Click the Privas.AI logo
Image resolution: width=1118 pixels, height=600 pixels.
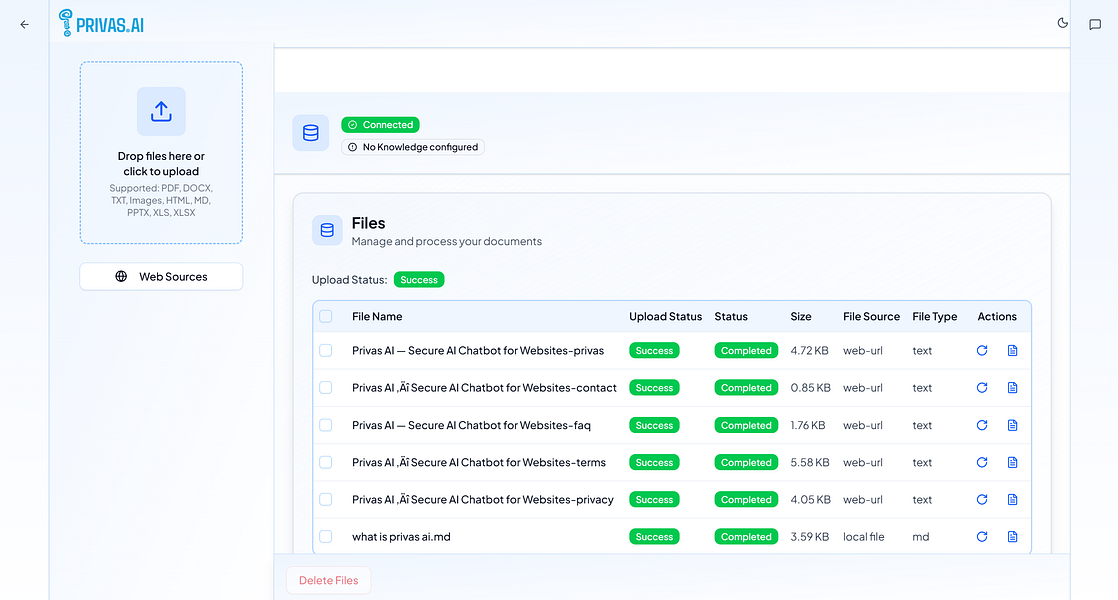click(x=101, y=24)
